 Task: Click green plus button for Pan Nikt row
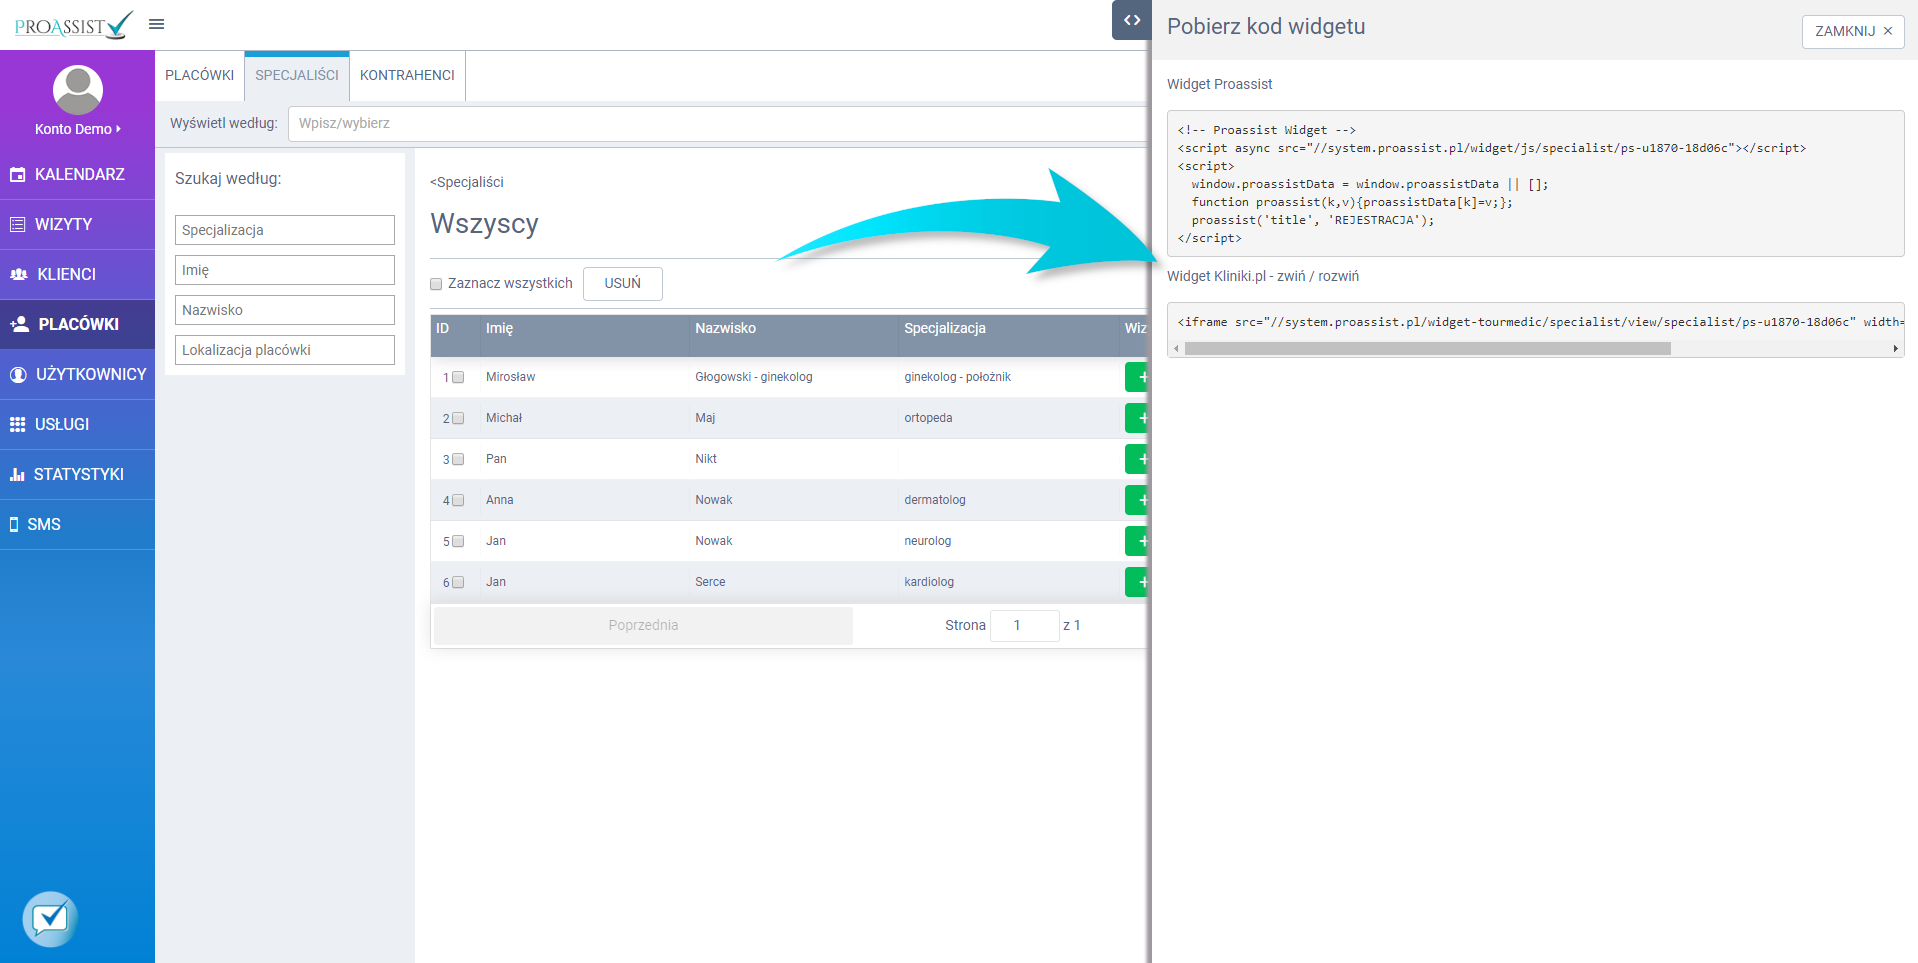pyautogui.click(x=1137, y=459)
